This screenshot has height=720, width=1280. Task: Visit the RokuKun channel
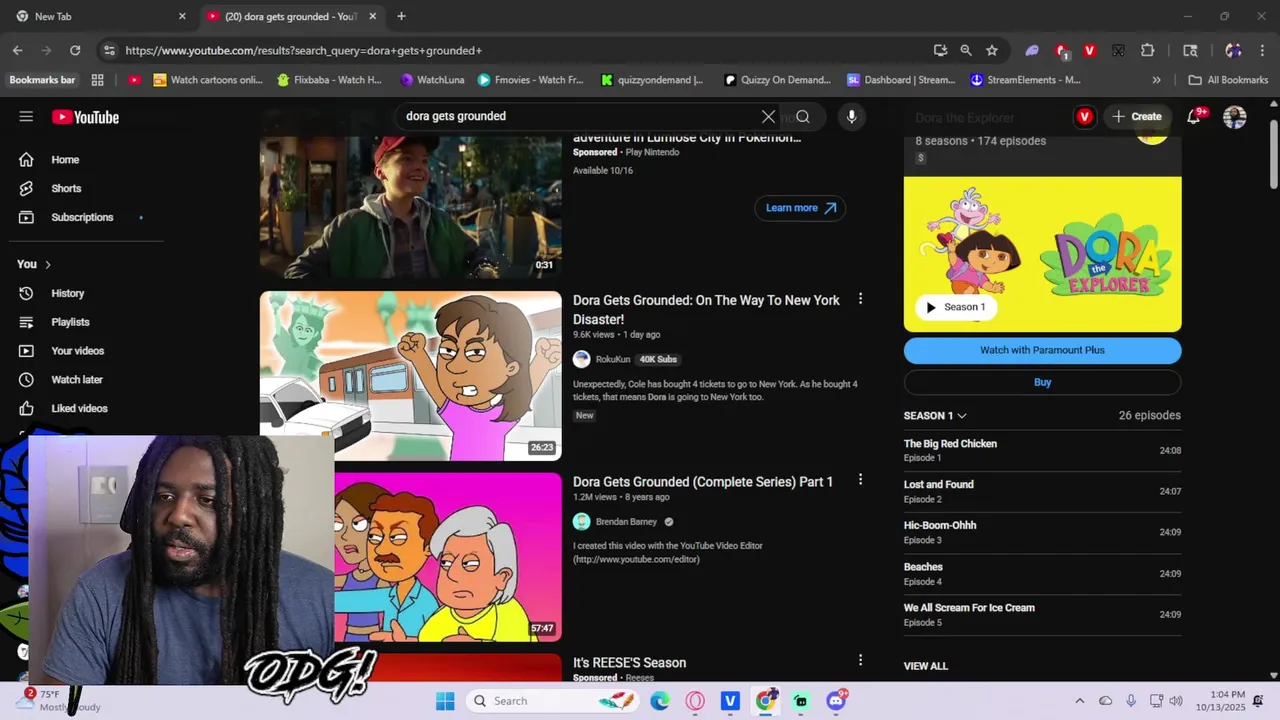tap(612, 359)
